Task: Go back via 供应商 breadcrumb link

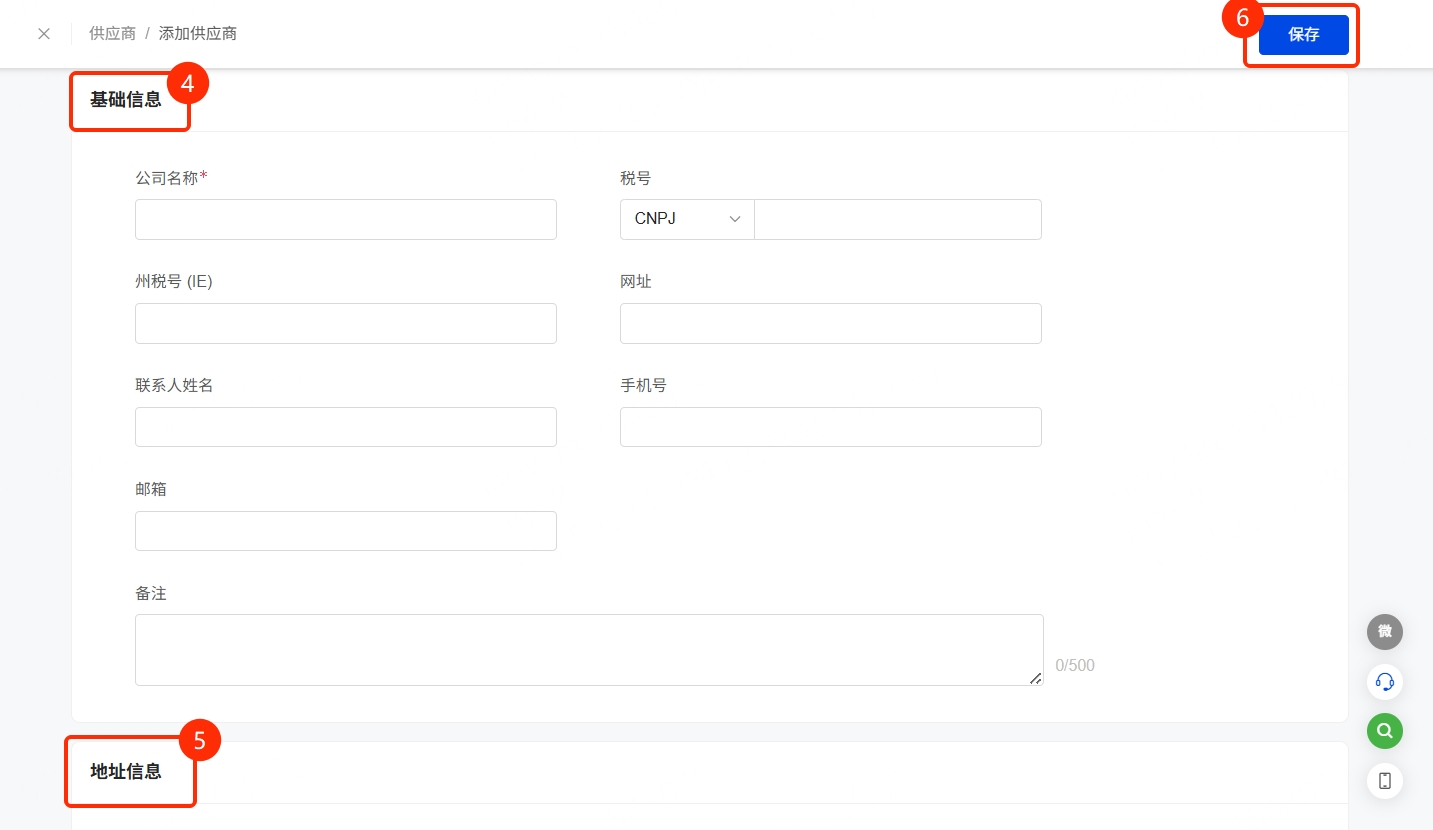Action: pos(112,34)
